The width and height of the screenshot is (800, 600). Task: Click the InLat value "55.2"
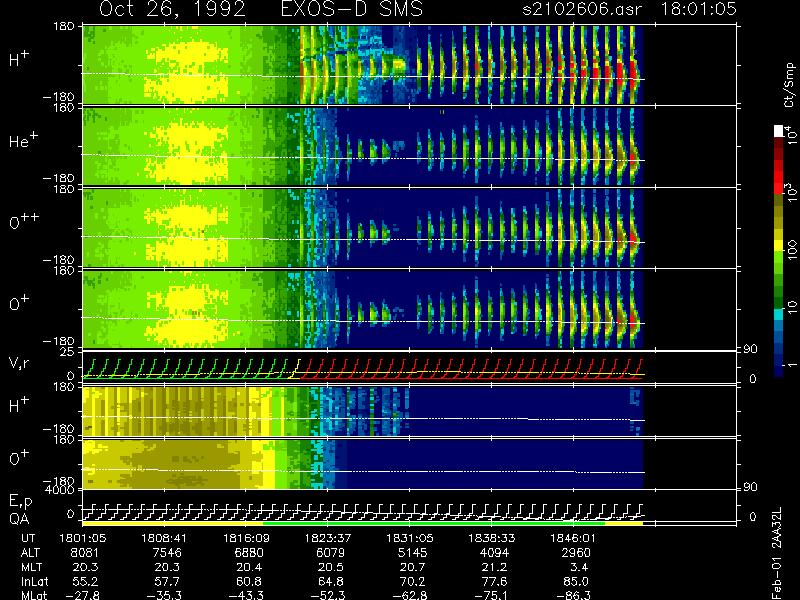click(x=87, y=581)
